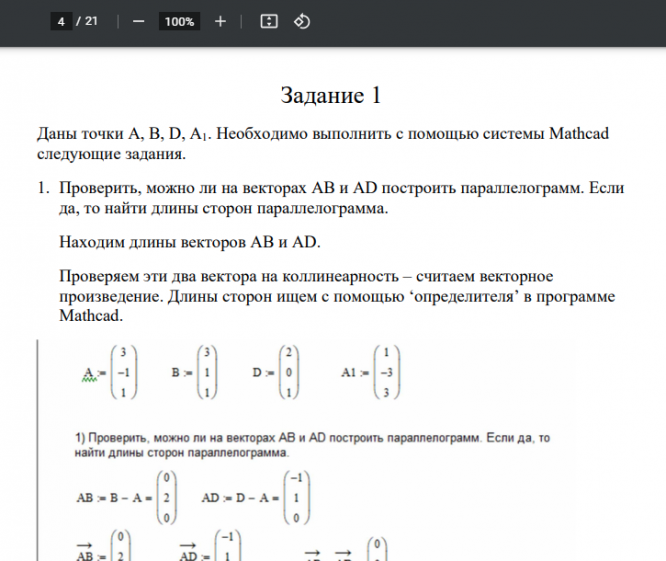Screen dimensions: 666x561
Task: Click the expression 'AB := B − A'
Action: (x=127, y=497)
